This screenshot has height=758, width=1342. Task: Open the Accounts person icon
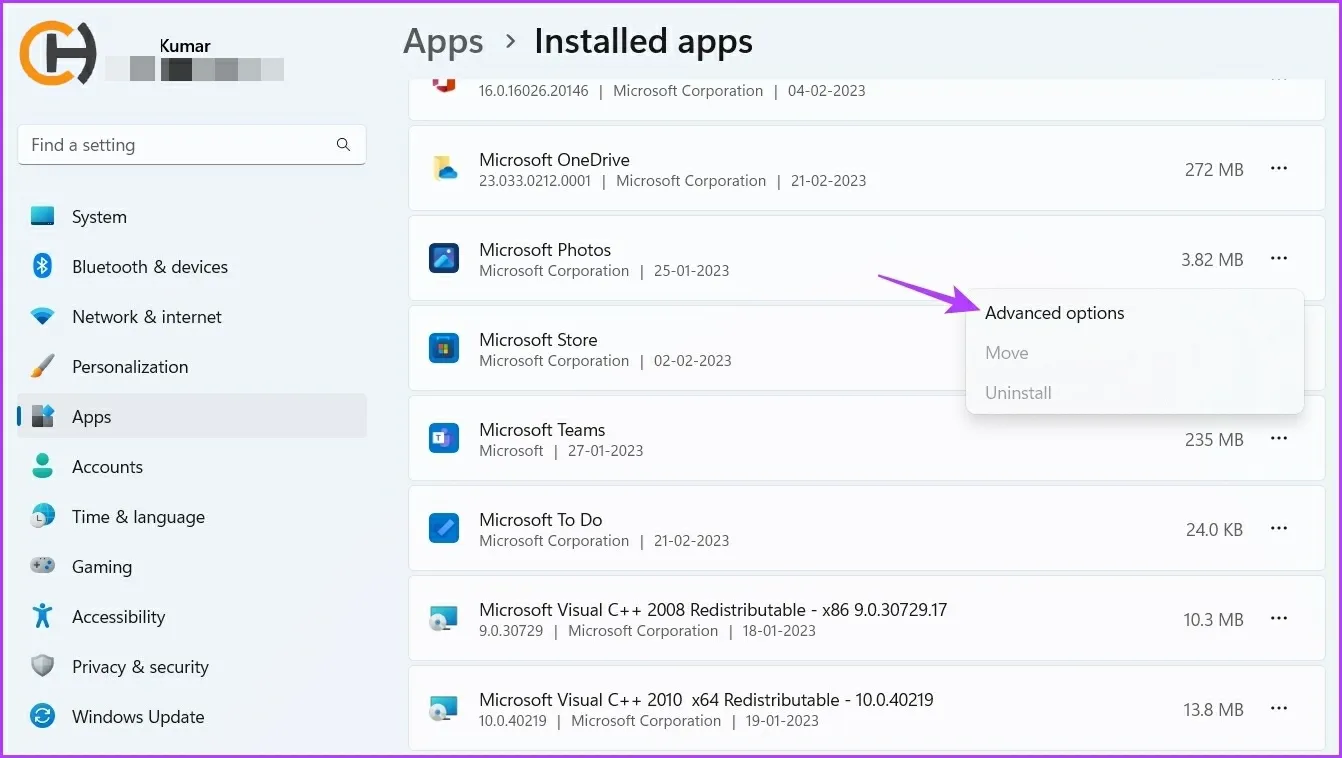click(42, 466)
